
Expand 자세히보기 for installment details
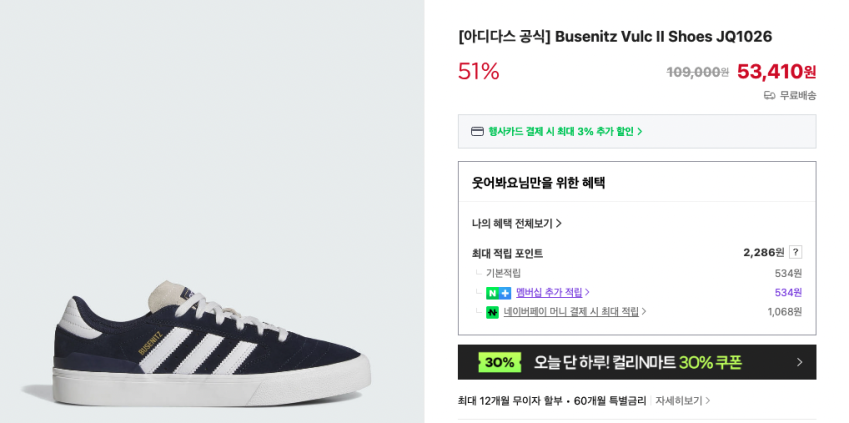682,401
